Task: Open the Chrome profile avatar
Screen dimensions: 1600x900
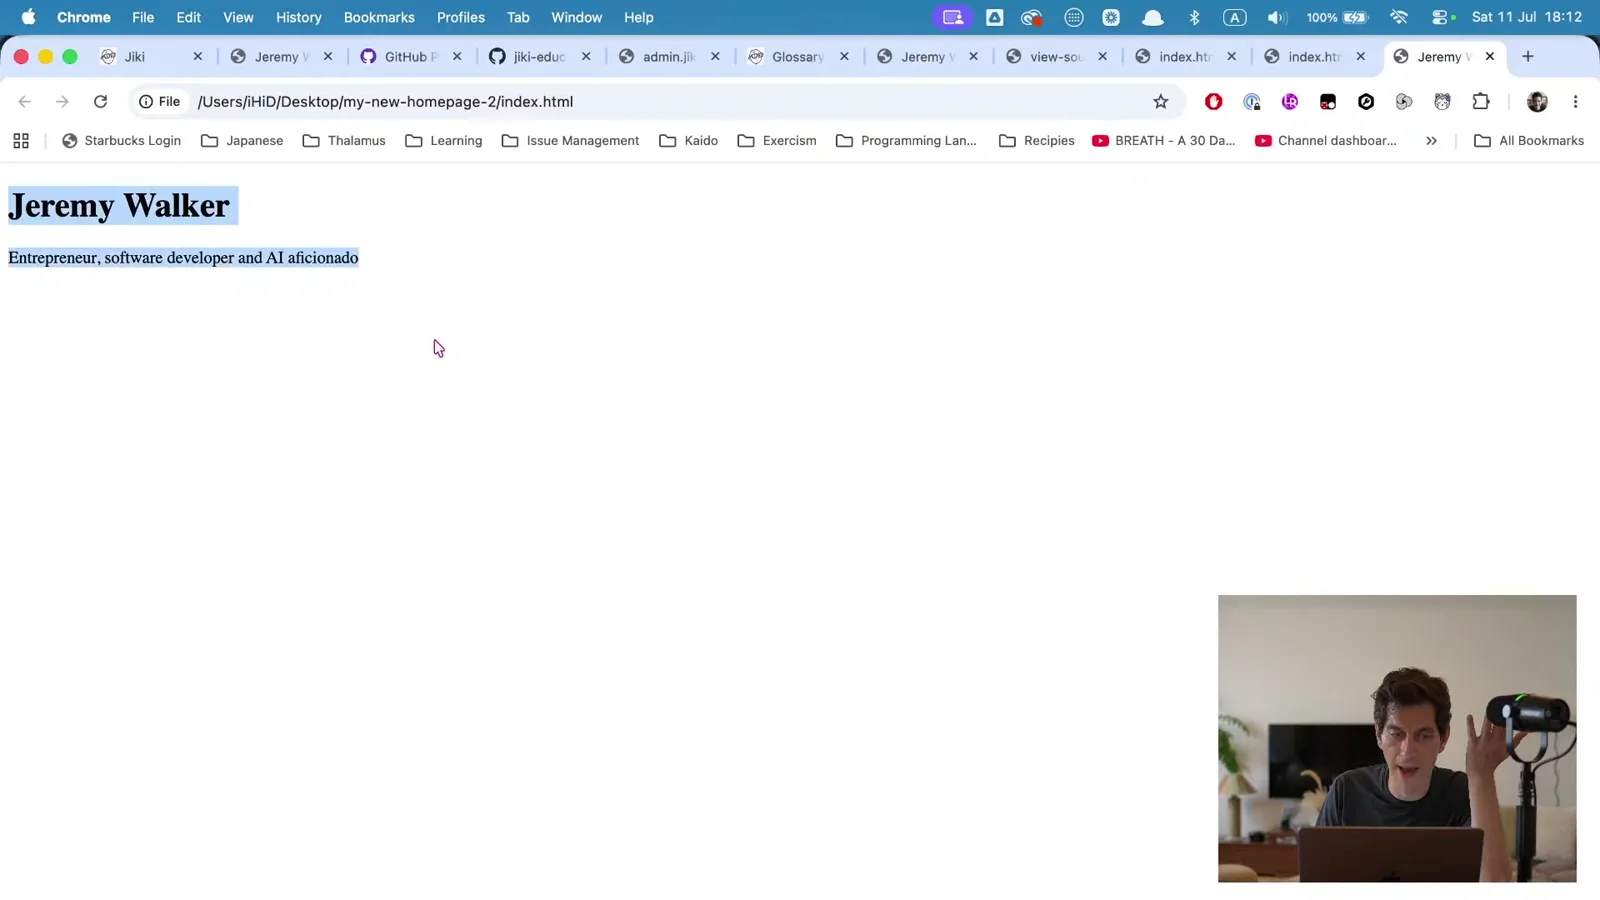Action: click(x=1537, y=101)
